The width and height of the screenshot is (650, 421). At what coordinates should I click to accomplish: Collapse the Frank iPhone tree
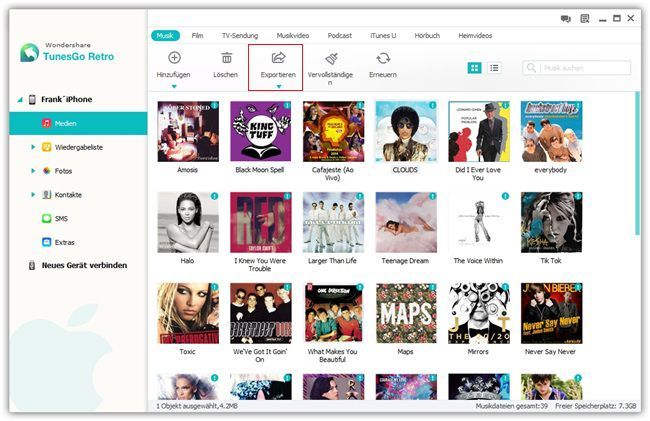point(20,99)
